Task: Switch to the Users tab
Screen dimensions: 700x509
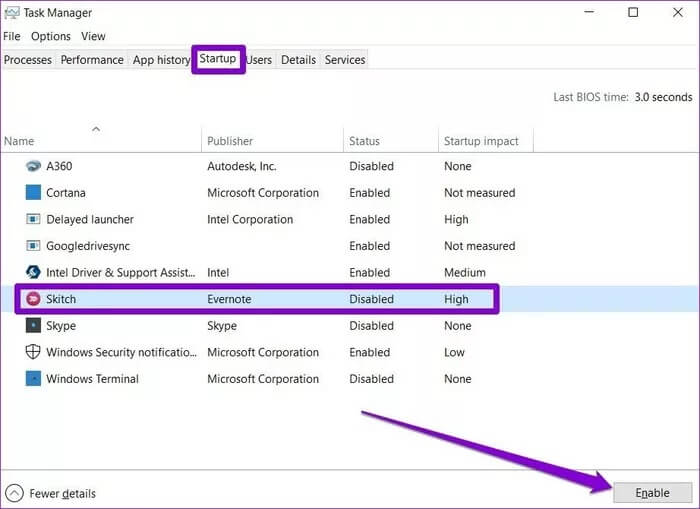Action: [x=259, y=60]
